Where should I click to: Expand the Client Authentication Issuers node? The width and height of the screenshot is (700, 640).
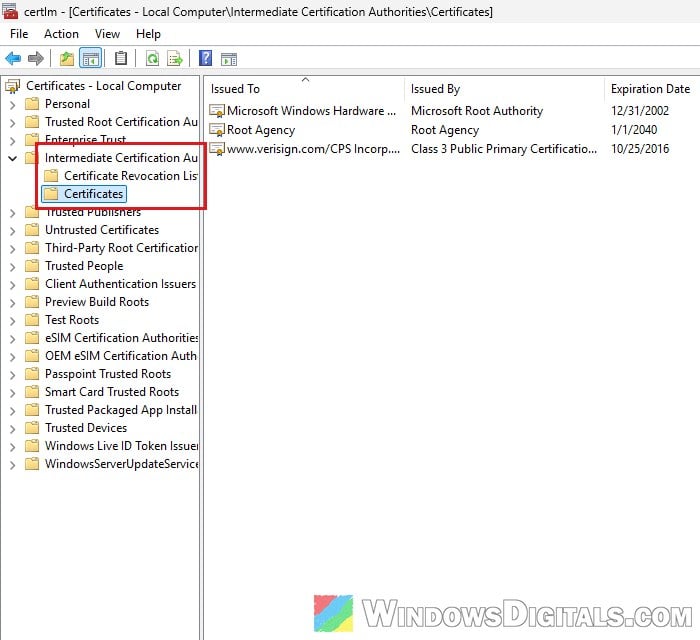pyautogui.click(x=12, y=285)
